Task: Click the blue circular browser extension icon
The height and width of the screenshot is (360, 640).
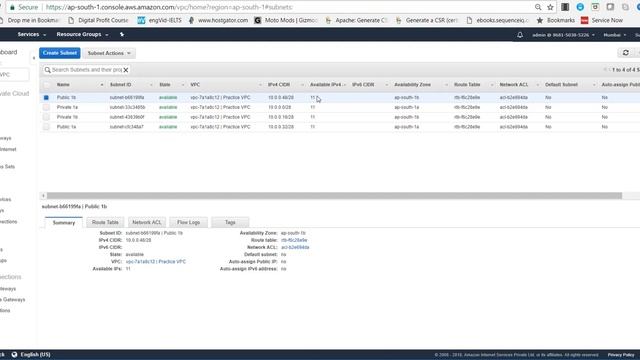Action: click(580, 7)
